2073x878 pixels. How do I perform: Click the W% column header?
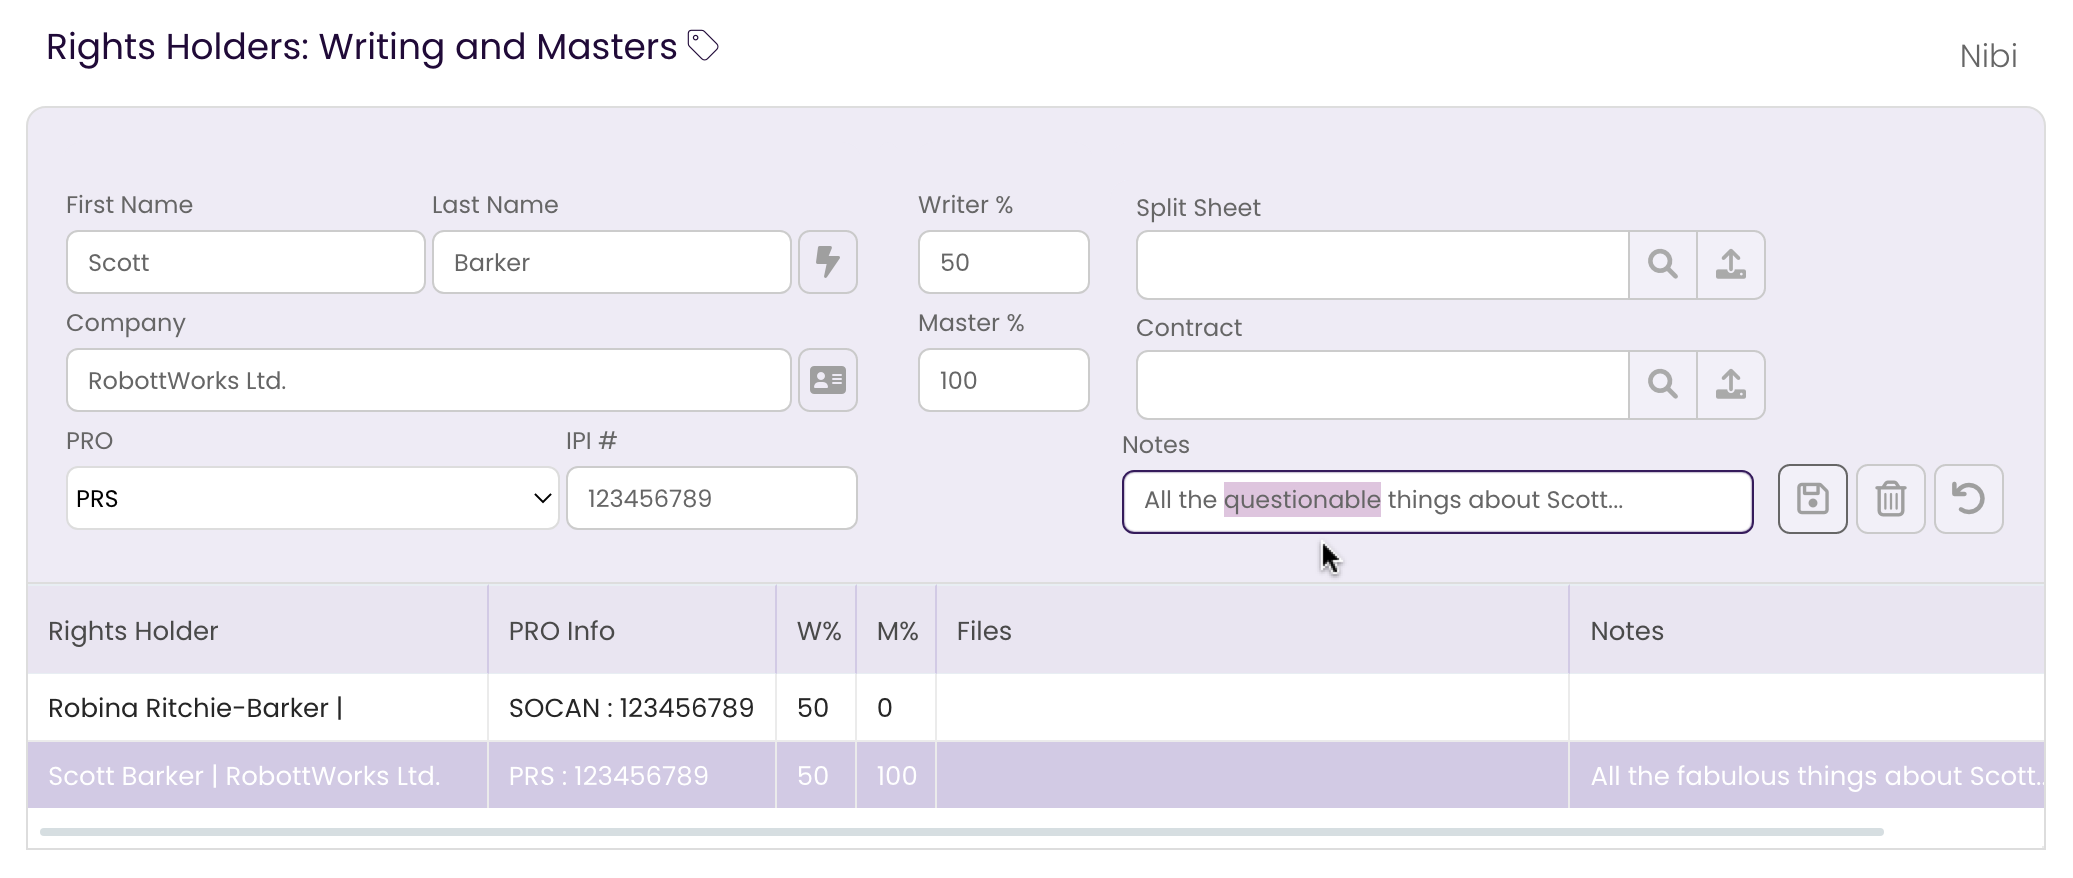[816, 630]
